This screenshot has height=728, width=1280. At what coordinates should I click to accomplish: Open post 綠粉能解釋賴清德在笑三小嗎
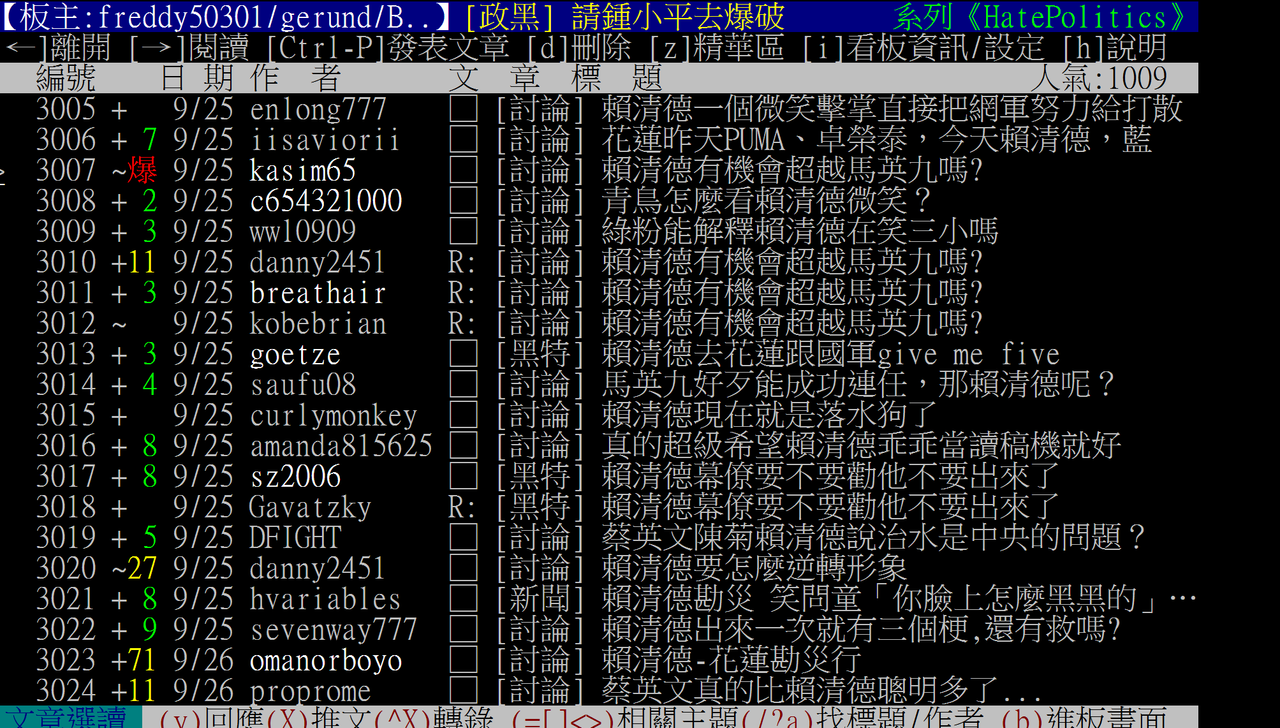click(x=800, y=231)
